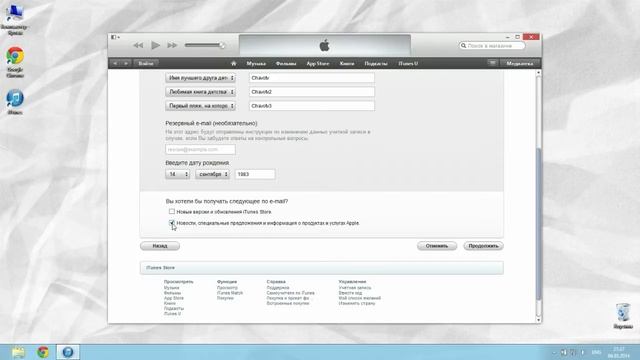Open footer link Самоучители по iTunes

coord(291,293)
